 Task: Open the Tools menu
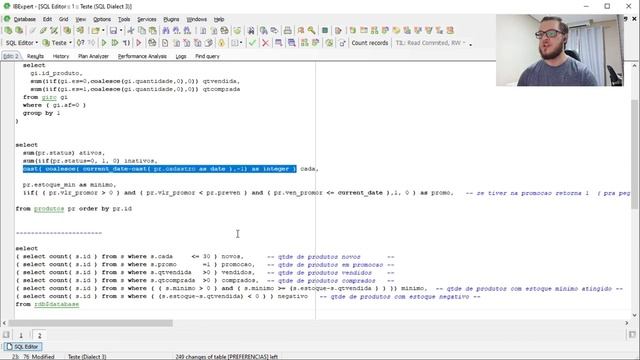[x=124, y=19]
